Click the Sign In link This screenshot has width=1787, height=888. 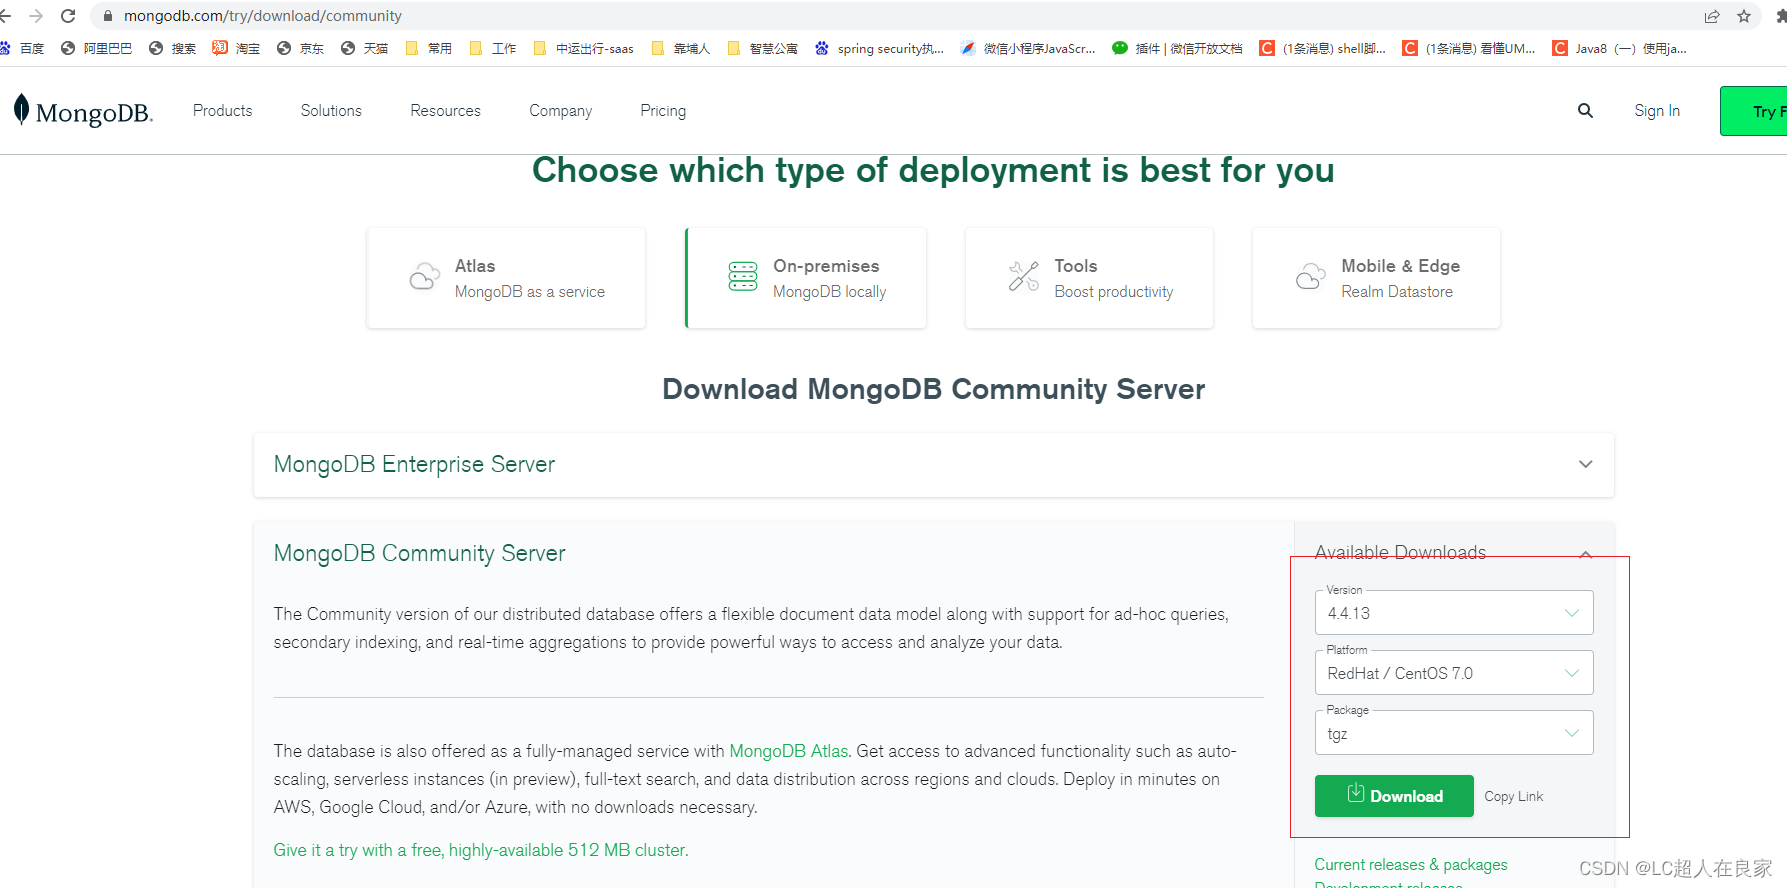[x=1657, y=111]
